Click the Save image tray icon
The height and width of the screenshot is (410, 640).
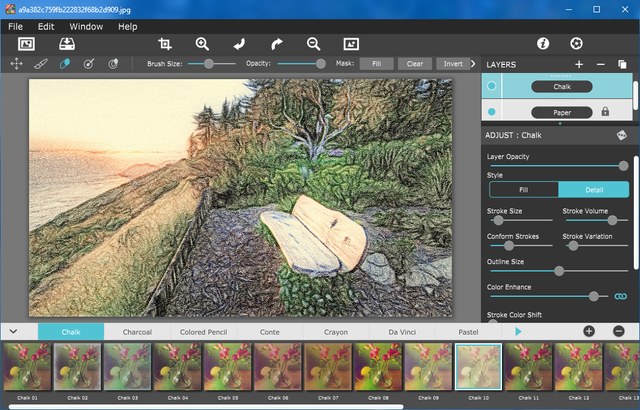tap(67, 44)
